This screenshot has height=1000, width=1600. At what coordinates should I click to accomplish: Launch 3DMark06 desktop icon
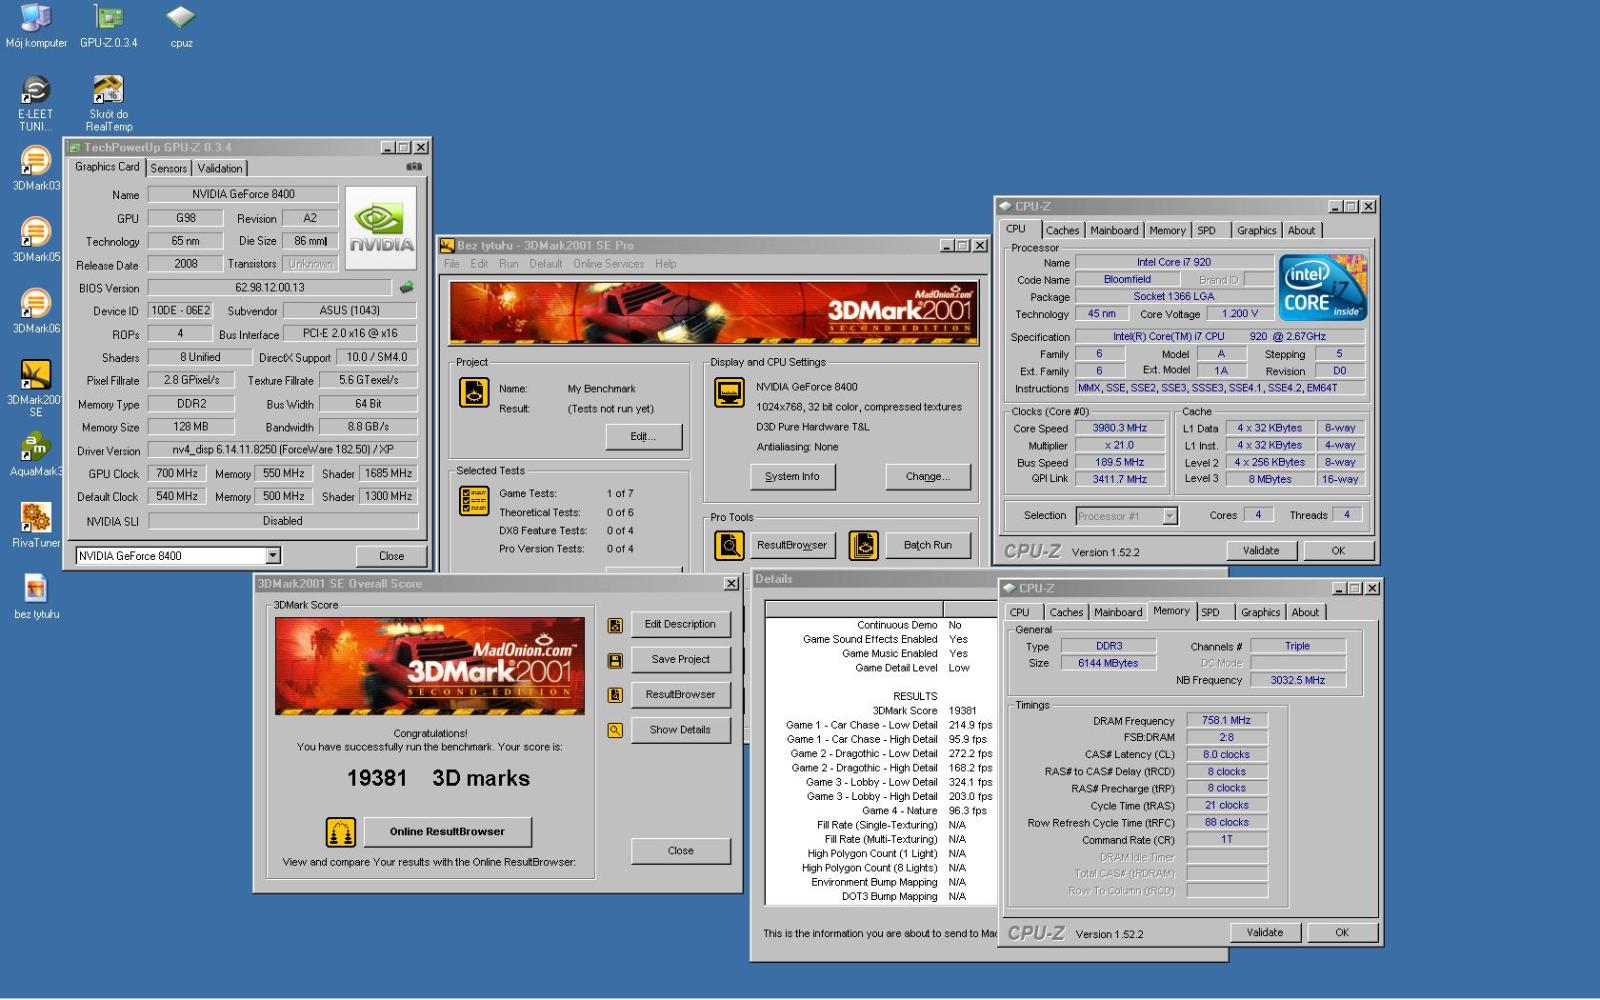(x=36, y=311)
